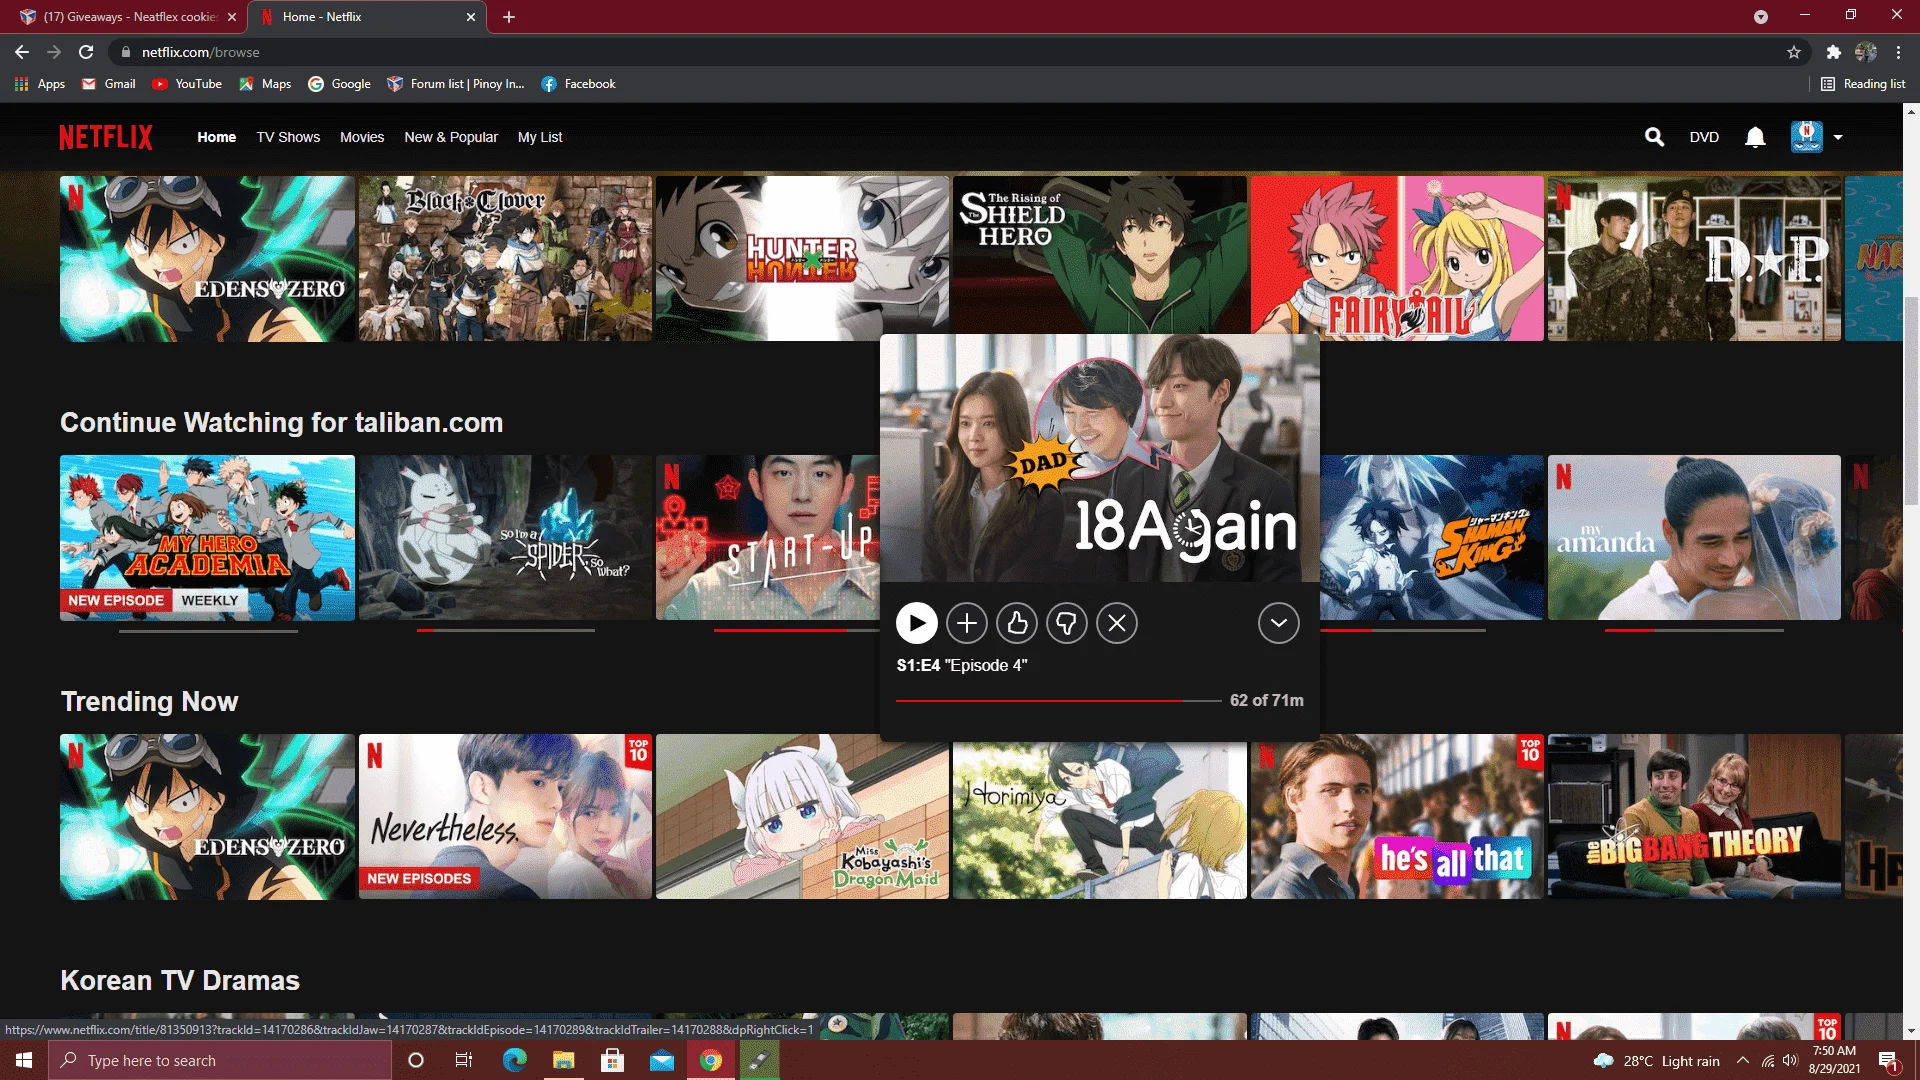This screenshot has height=1080, width=1920.
Task: Add 18 Again to My List
Action: click(x=966, y=623)
